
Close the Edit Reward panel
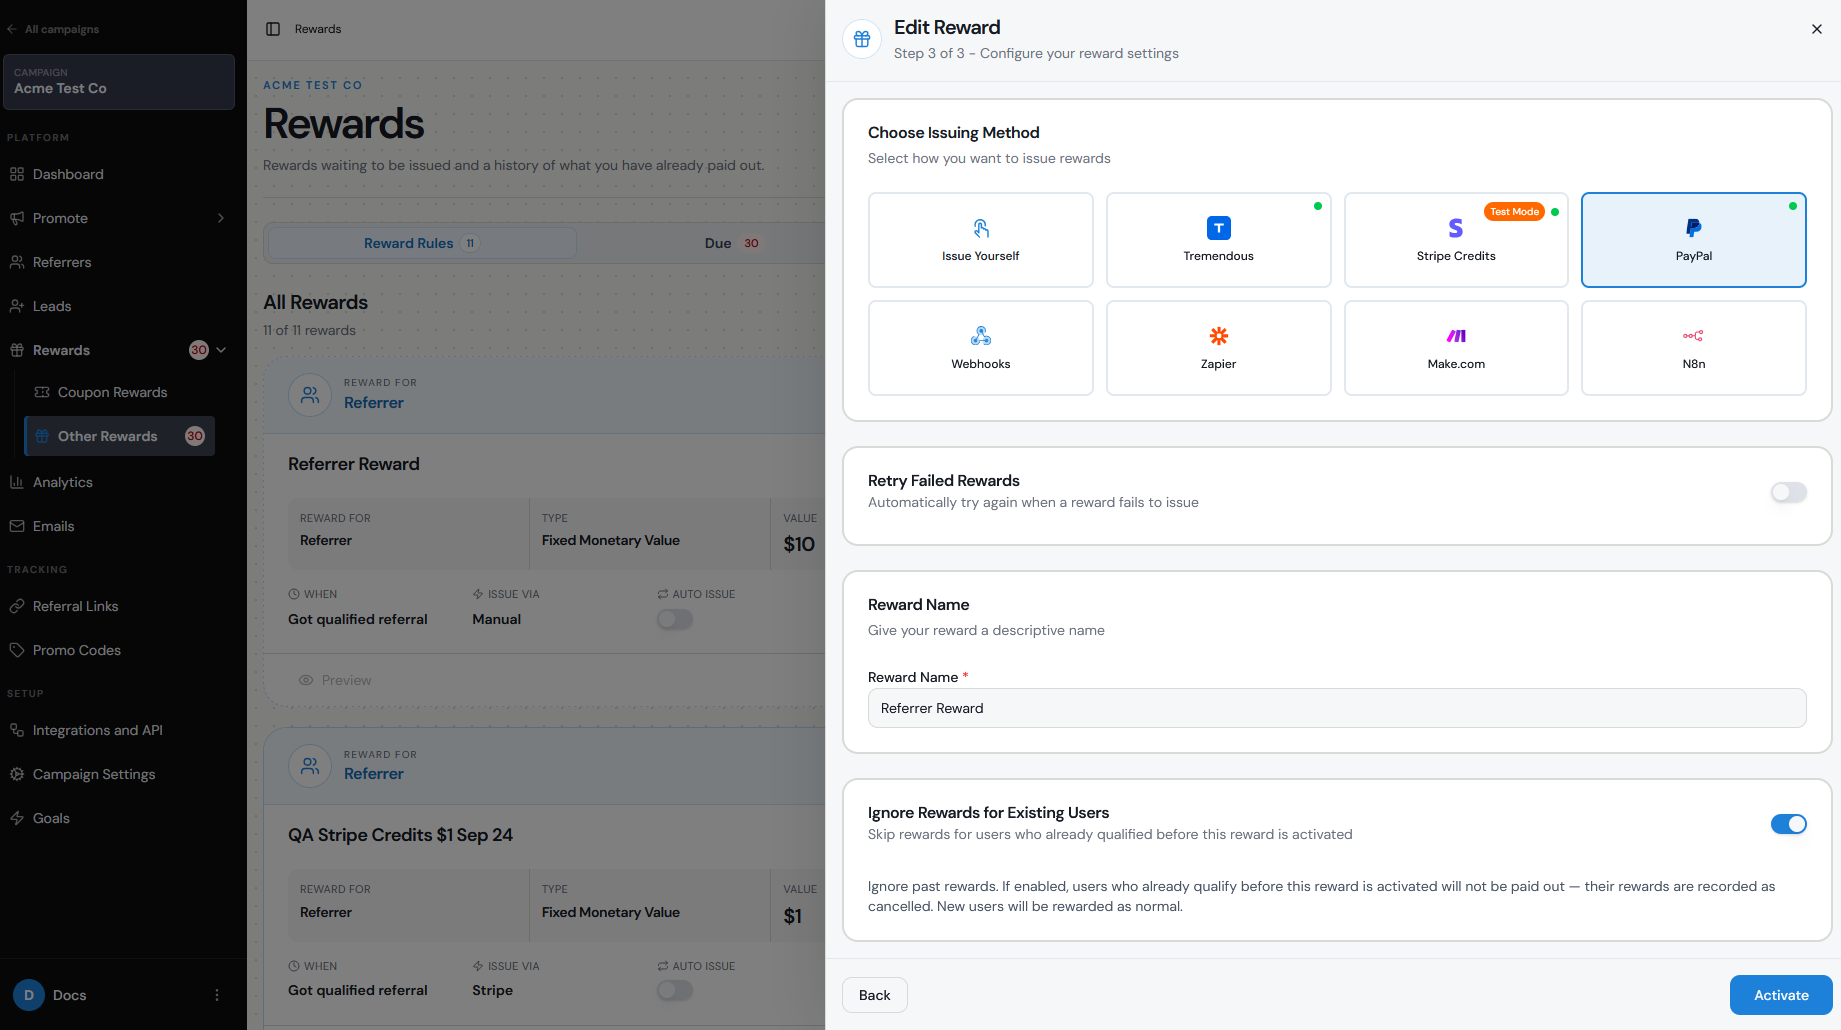tap(1817, 29)
